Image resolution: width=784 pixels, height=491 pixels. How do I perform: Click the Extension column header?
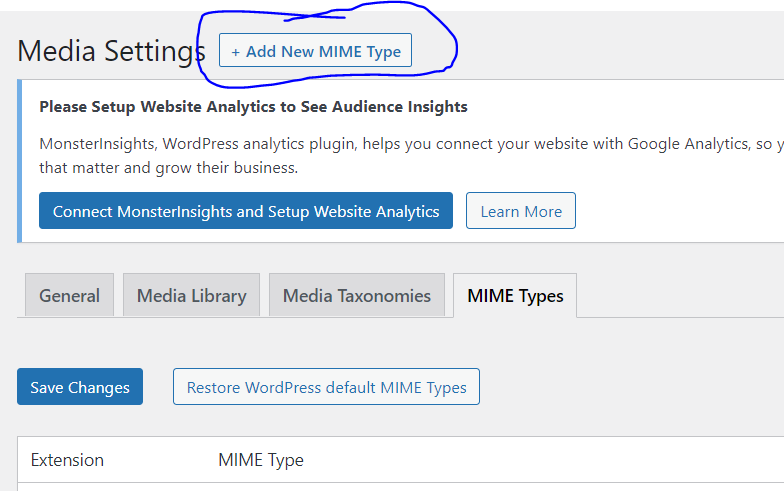(67, 460)
